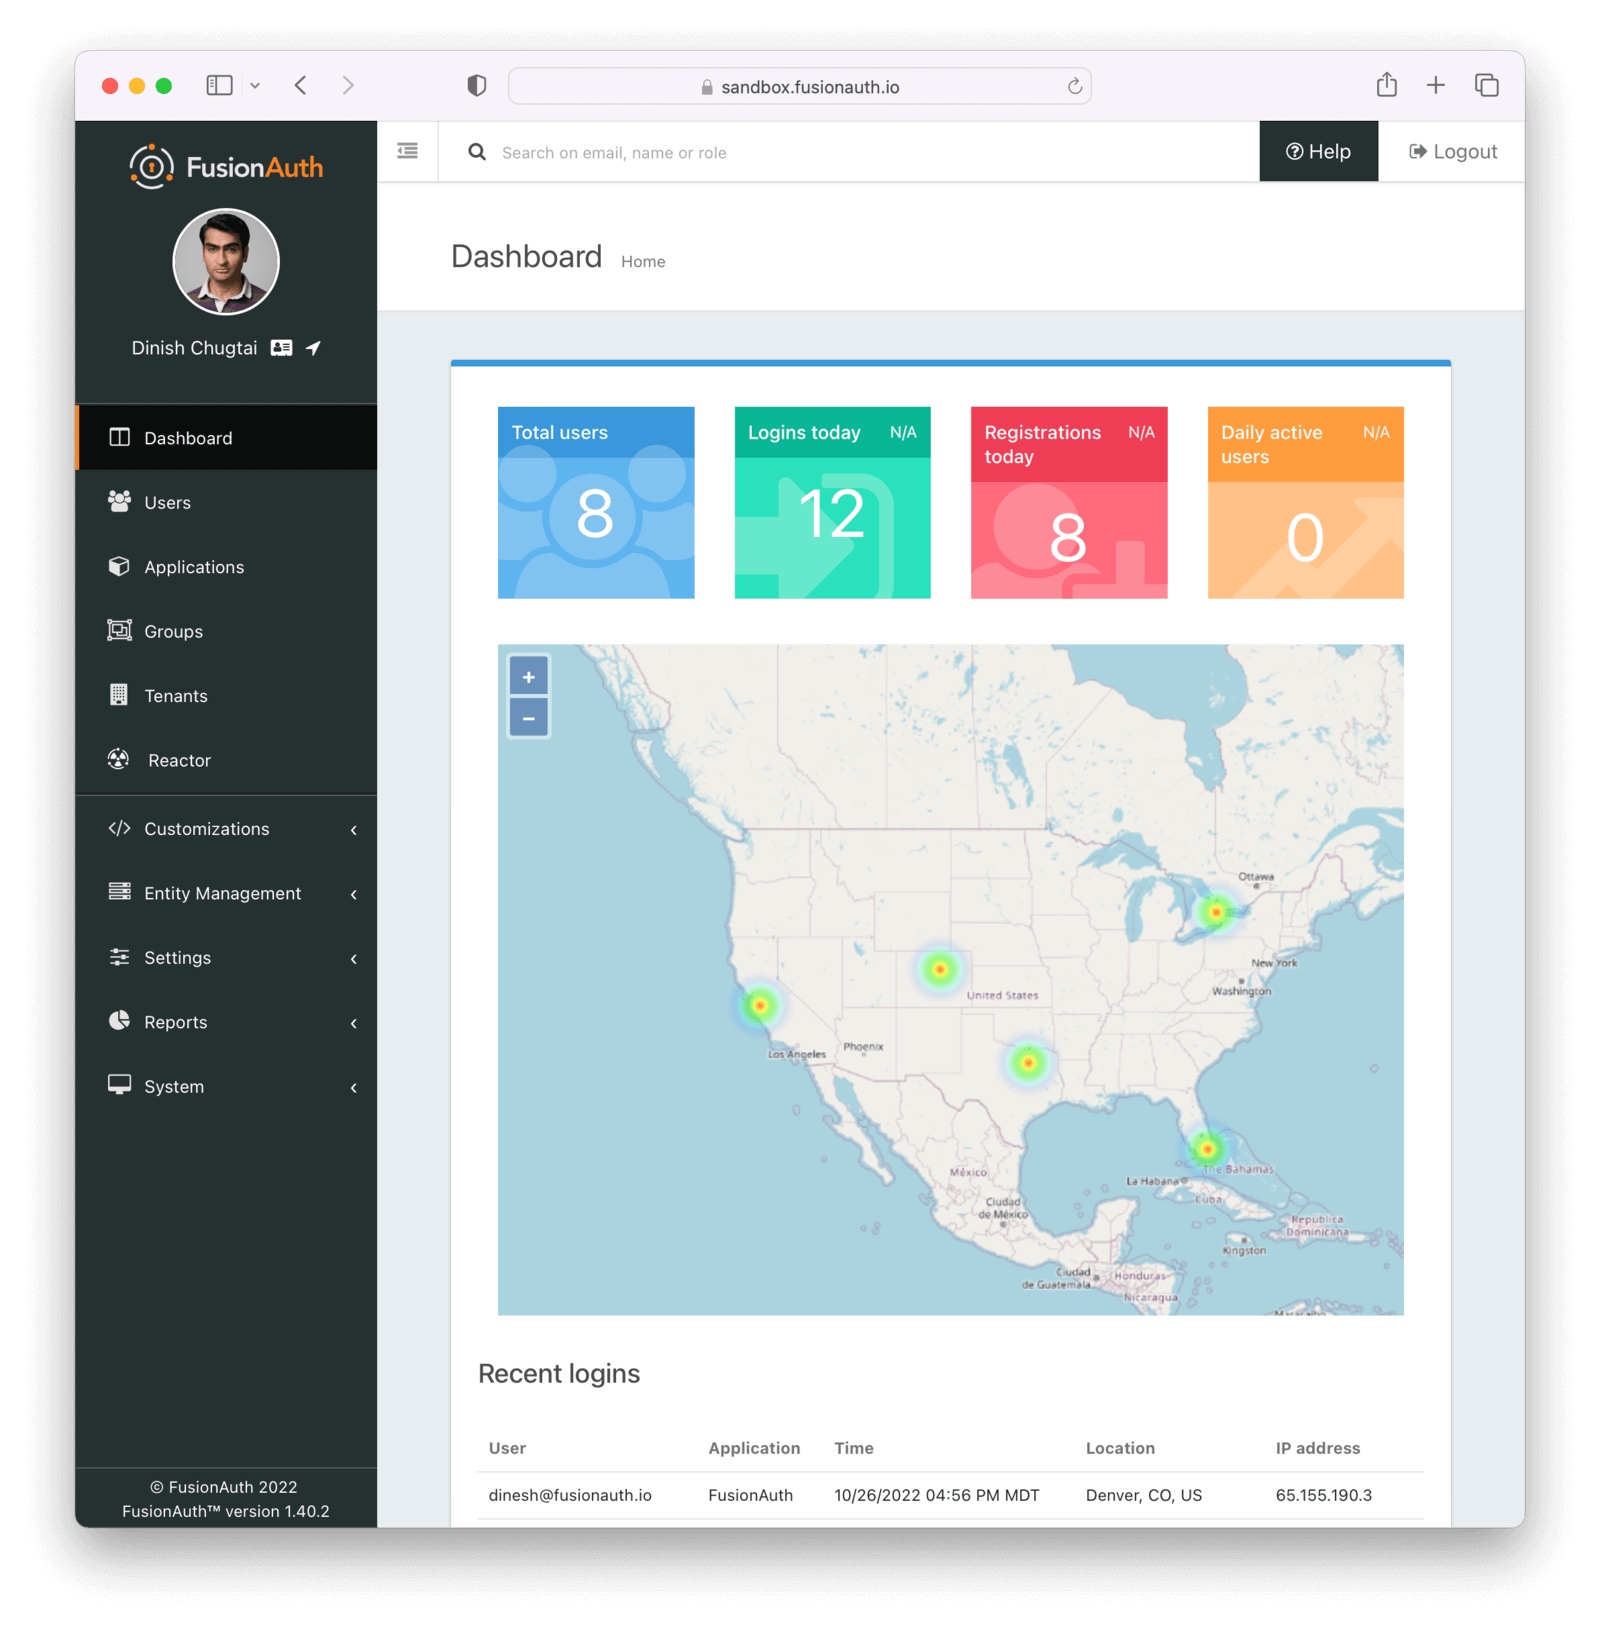The image size is (1600, 1627).
Task: Click the Florida heat spot on map
Action: 1207,1148
